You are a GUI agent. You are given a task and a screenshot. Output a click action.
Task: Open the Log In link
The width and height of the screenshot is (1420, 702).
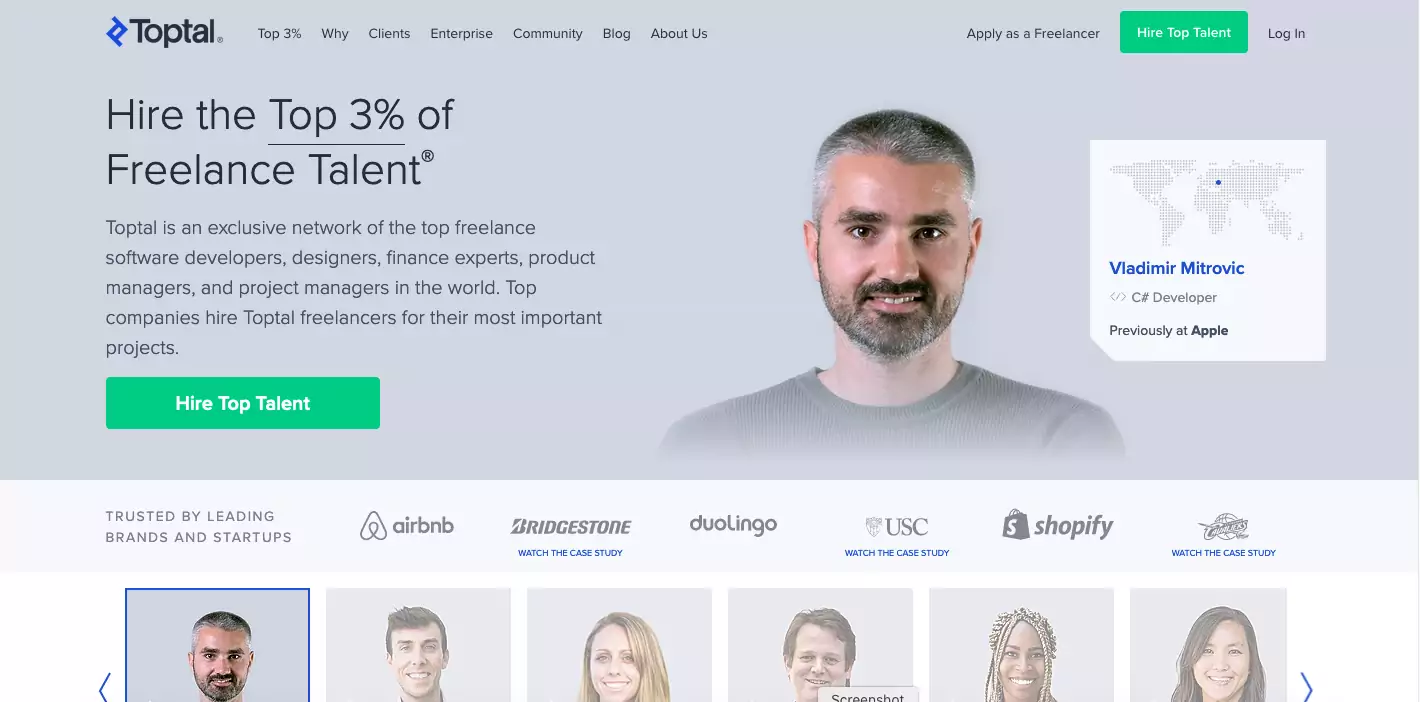pyautogui.click(x=1286, y=33)
